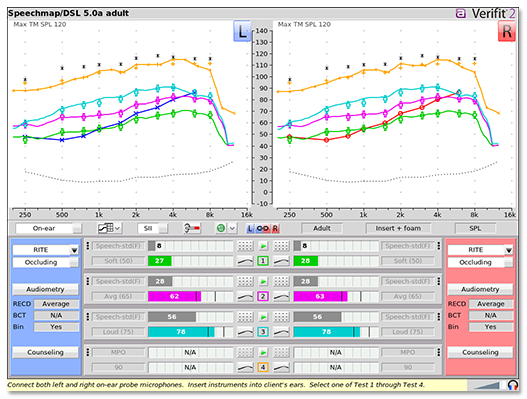Select the Test 4 number box
This screenshot has width=527, height=399.
[263, 367]
